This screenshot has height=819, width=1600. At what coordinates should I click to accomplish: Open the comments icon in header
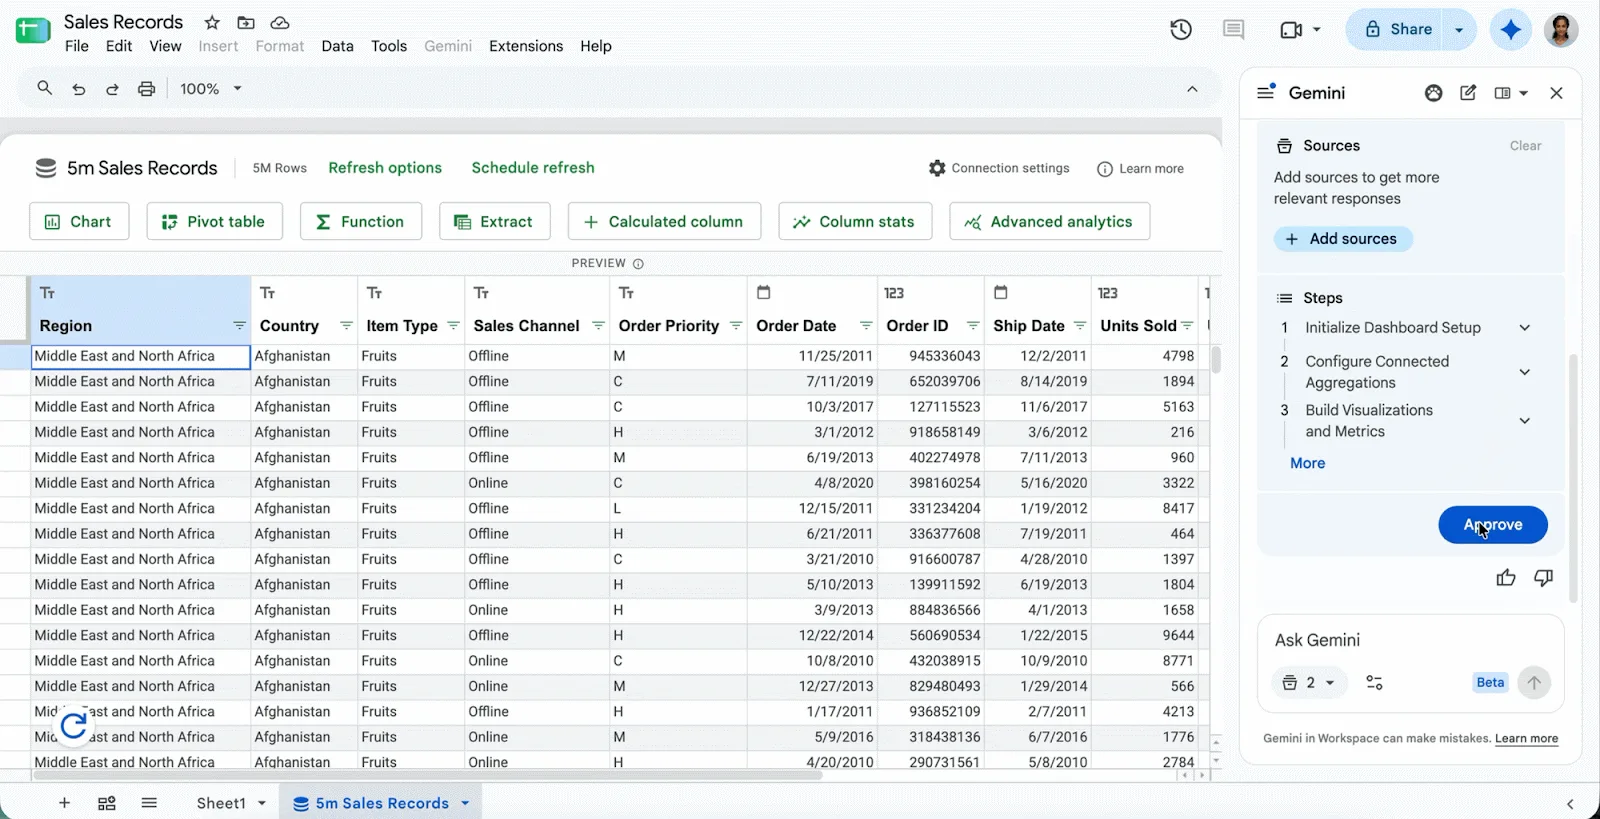(1234, 30)
